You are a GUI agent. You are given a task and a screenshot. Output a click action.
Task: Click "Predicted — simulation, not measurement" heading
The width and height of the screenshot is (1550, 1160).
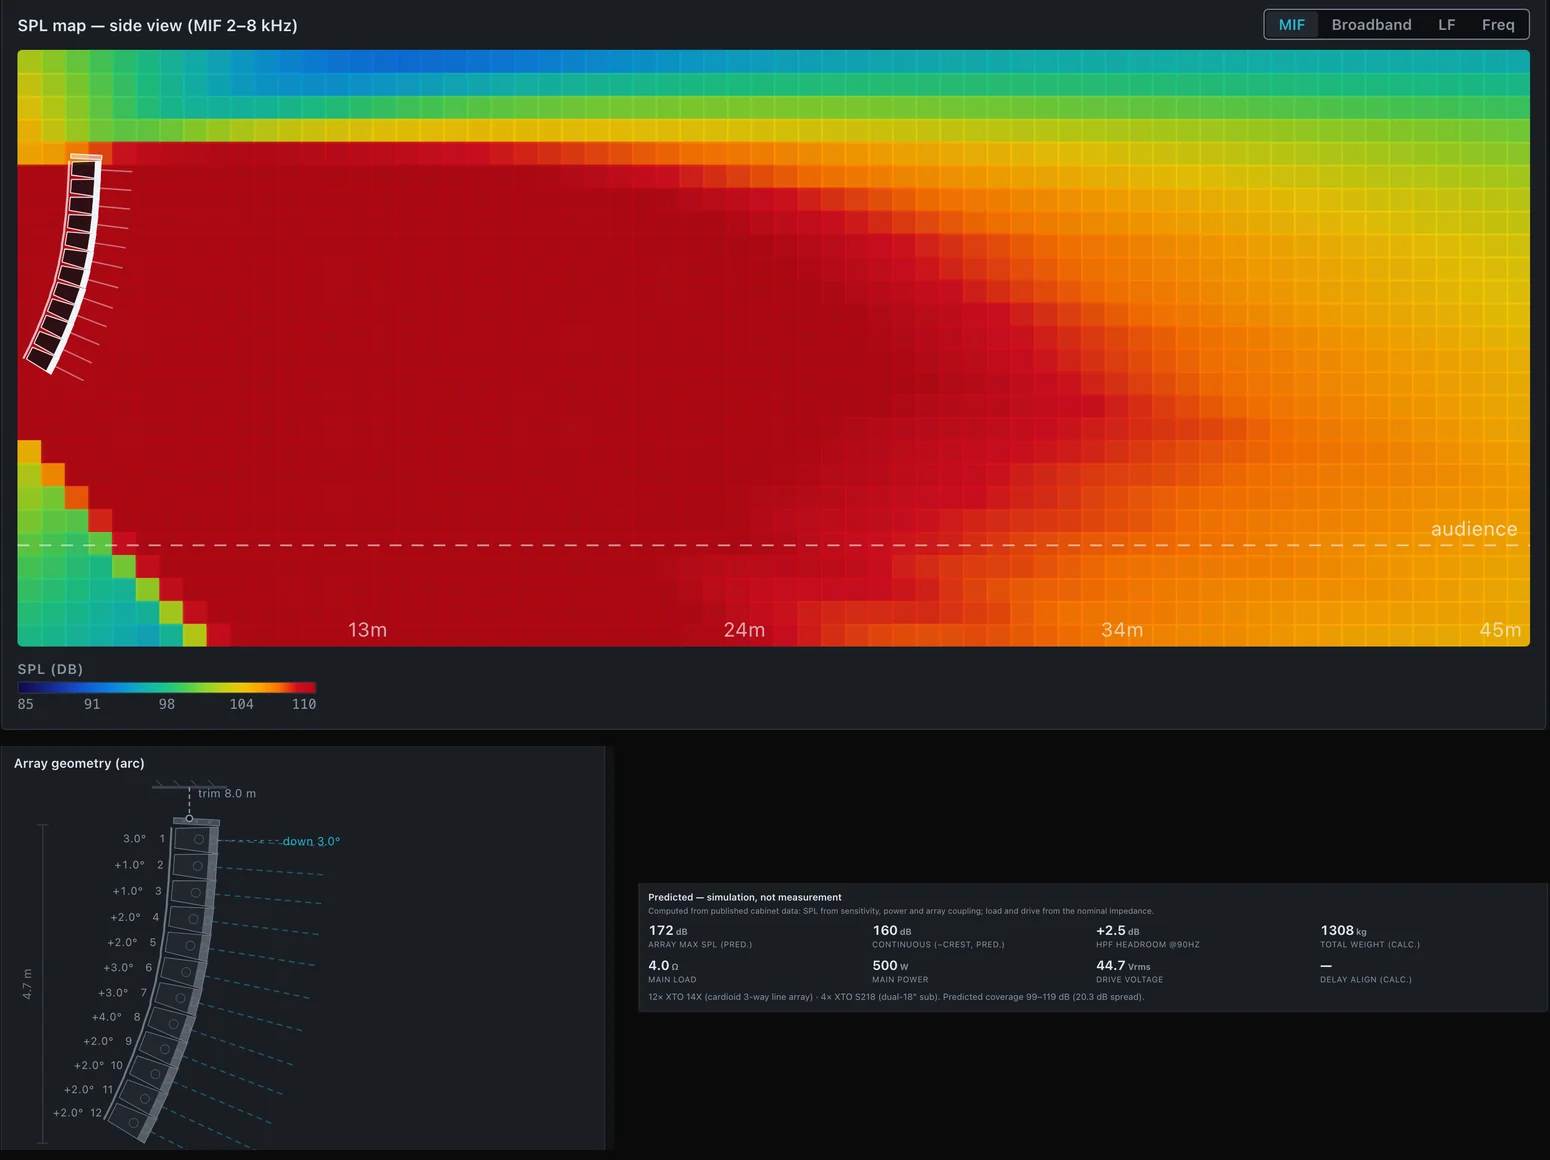[x=745, y=897]
